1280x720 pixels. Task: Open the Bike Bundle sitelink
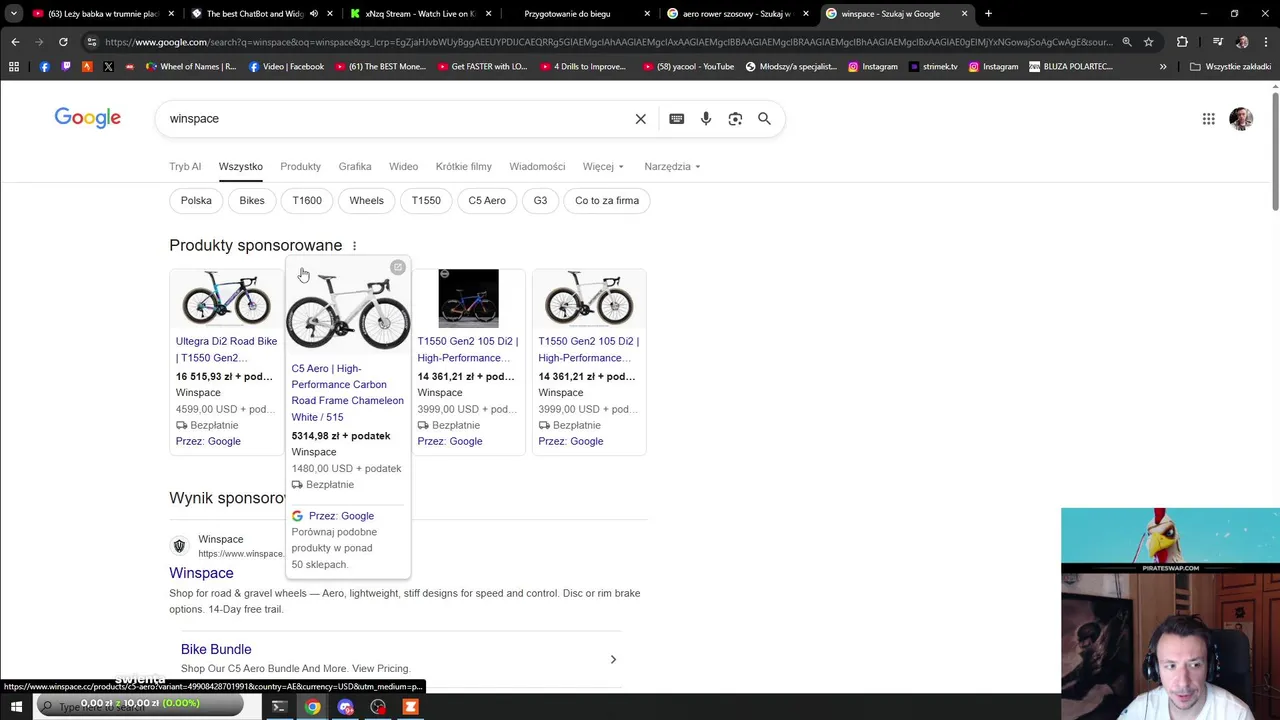216,650
